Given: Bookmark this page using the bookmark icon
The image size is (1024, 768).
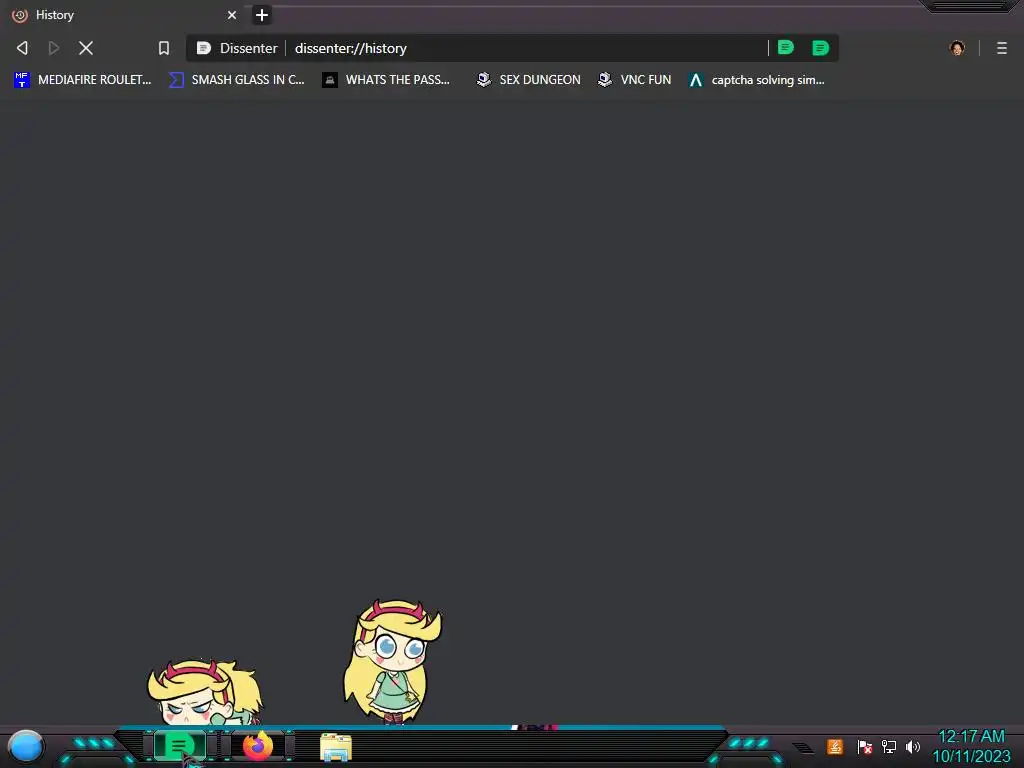Looking at the screenshot, I should click(x=164, y=48).
